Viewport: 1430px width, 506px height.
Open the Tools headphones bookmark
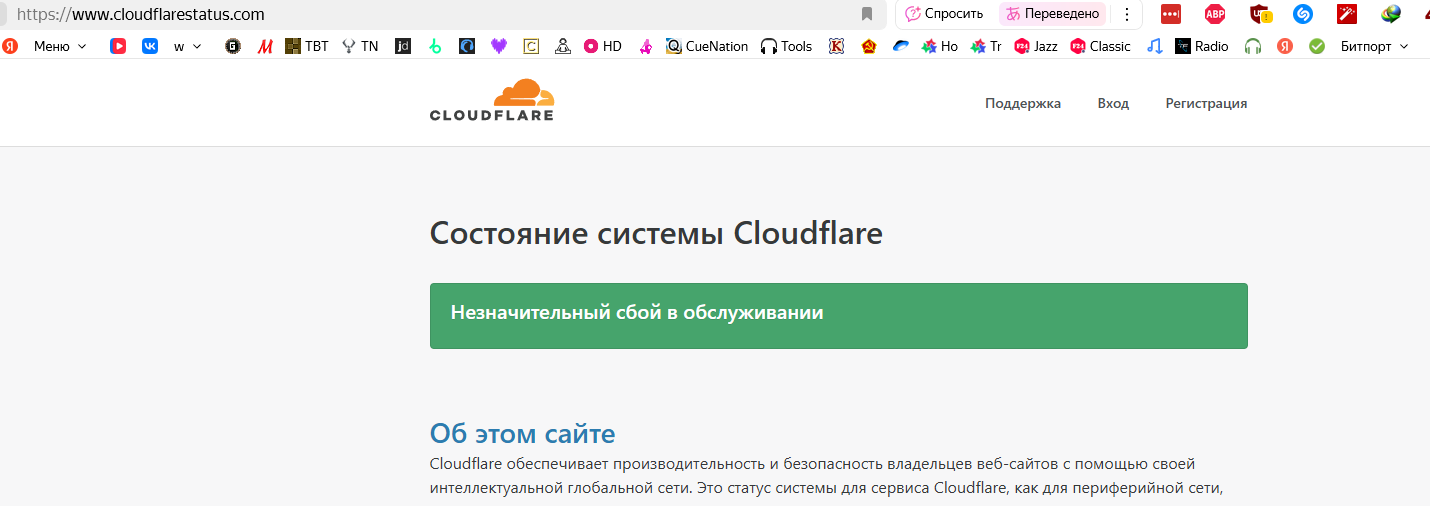tap(787, 46)
